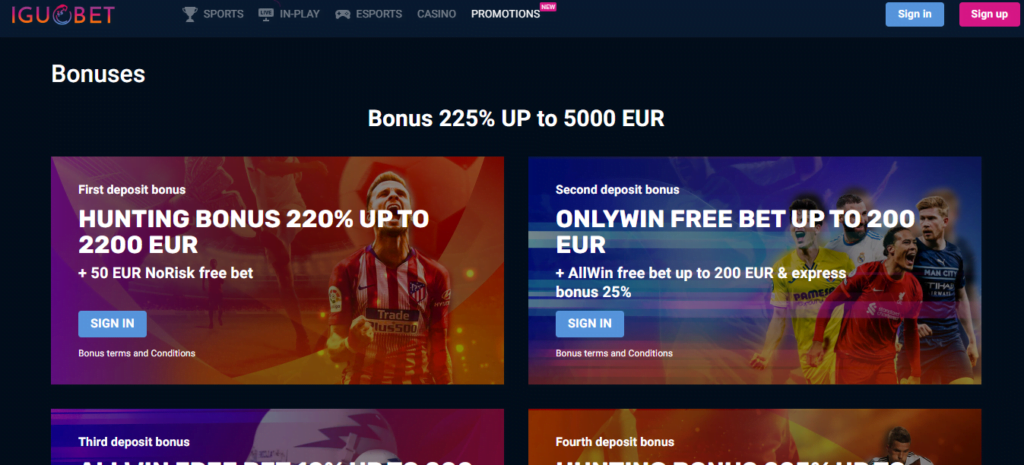Open the Casino page

[x=436, y=14]
